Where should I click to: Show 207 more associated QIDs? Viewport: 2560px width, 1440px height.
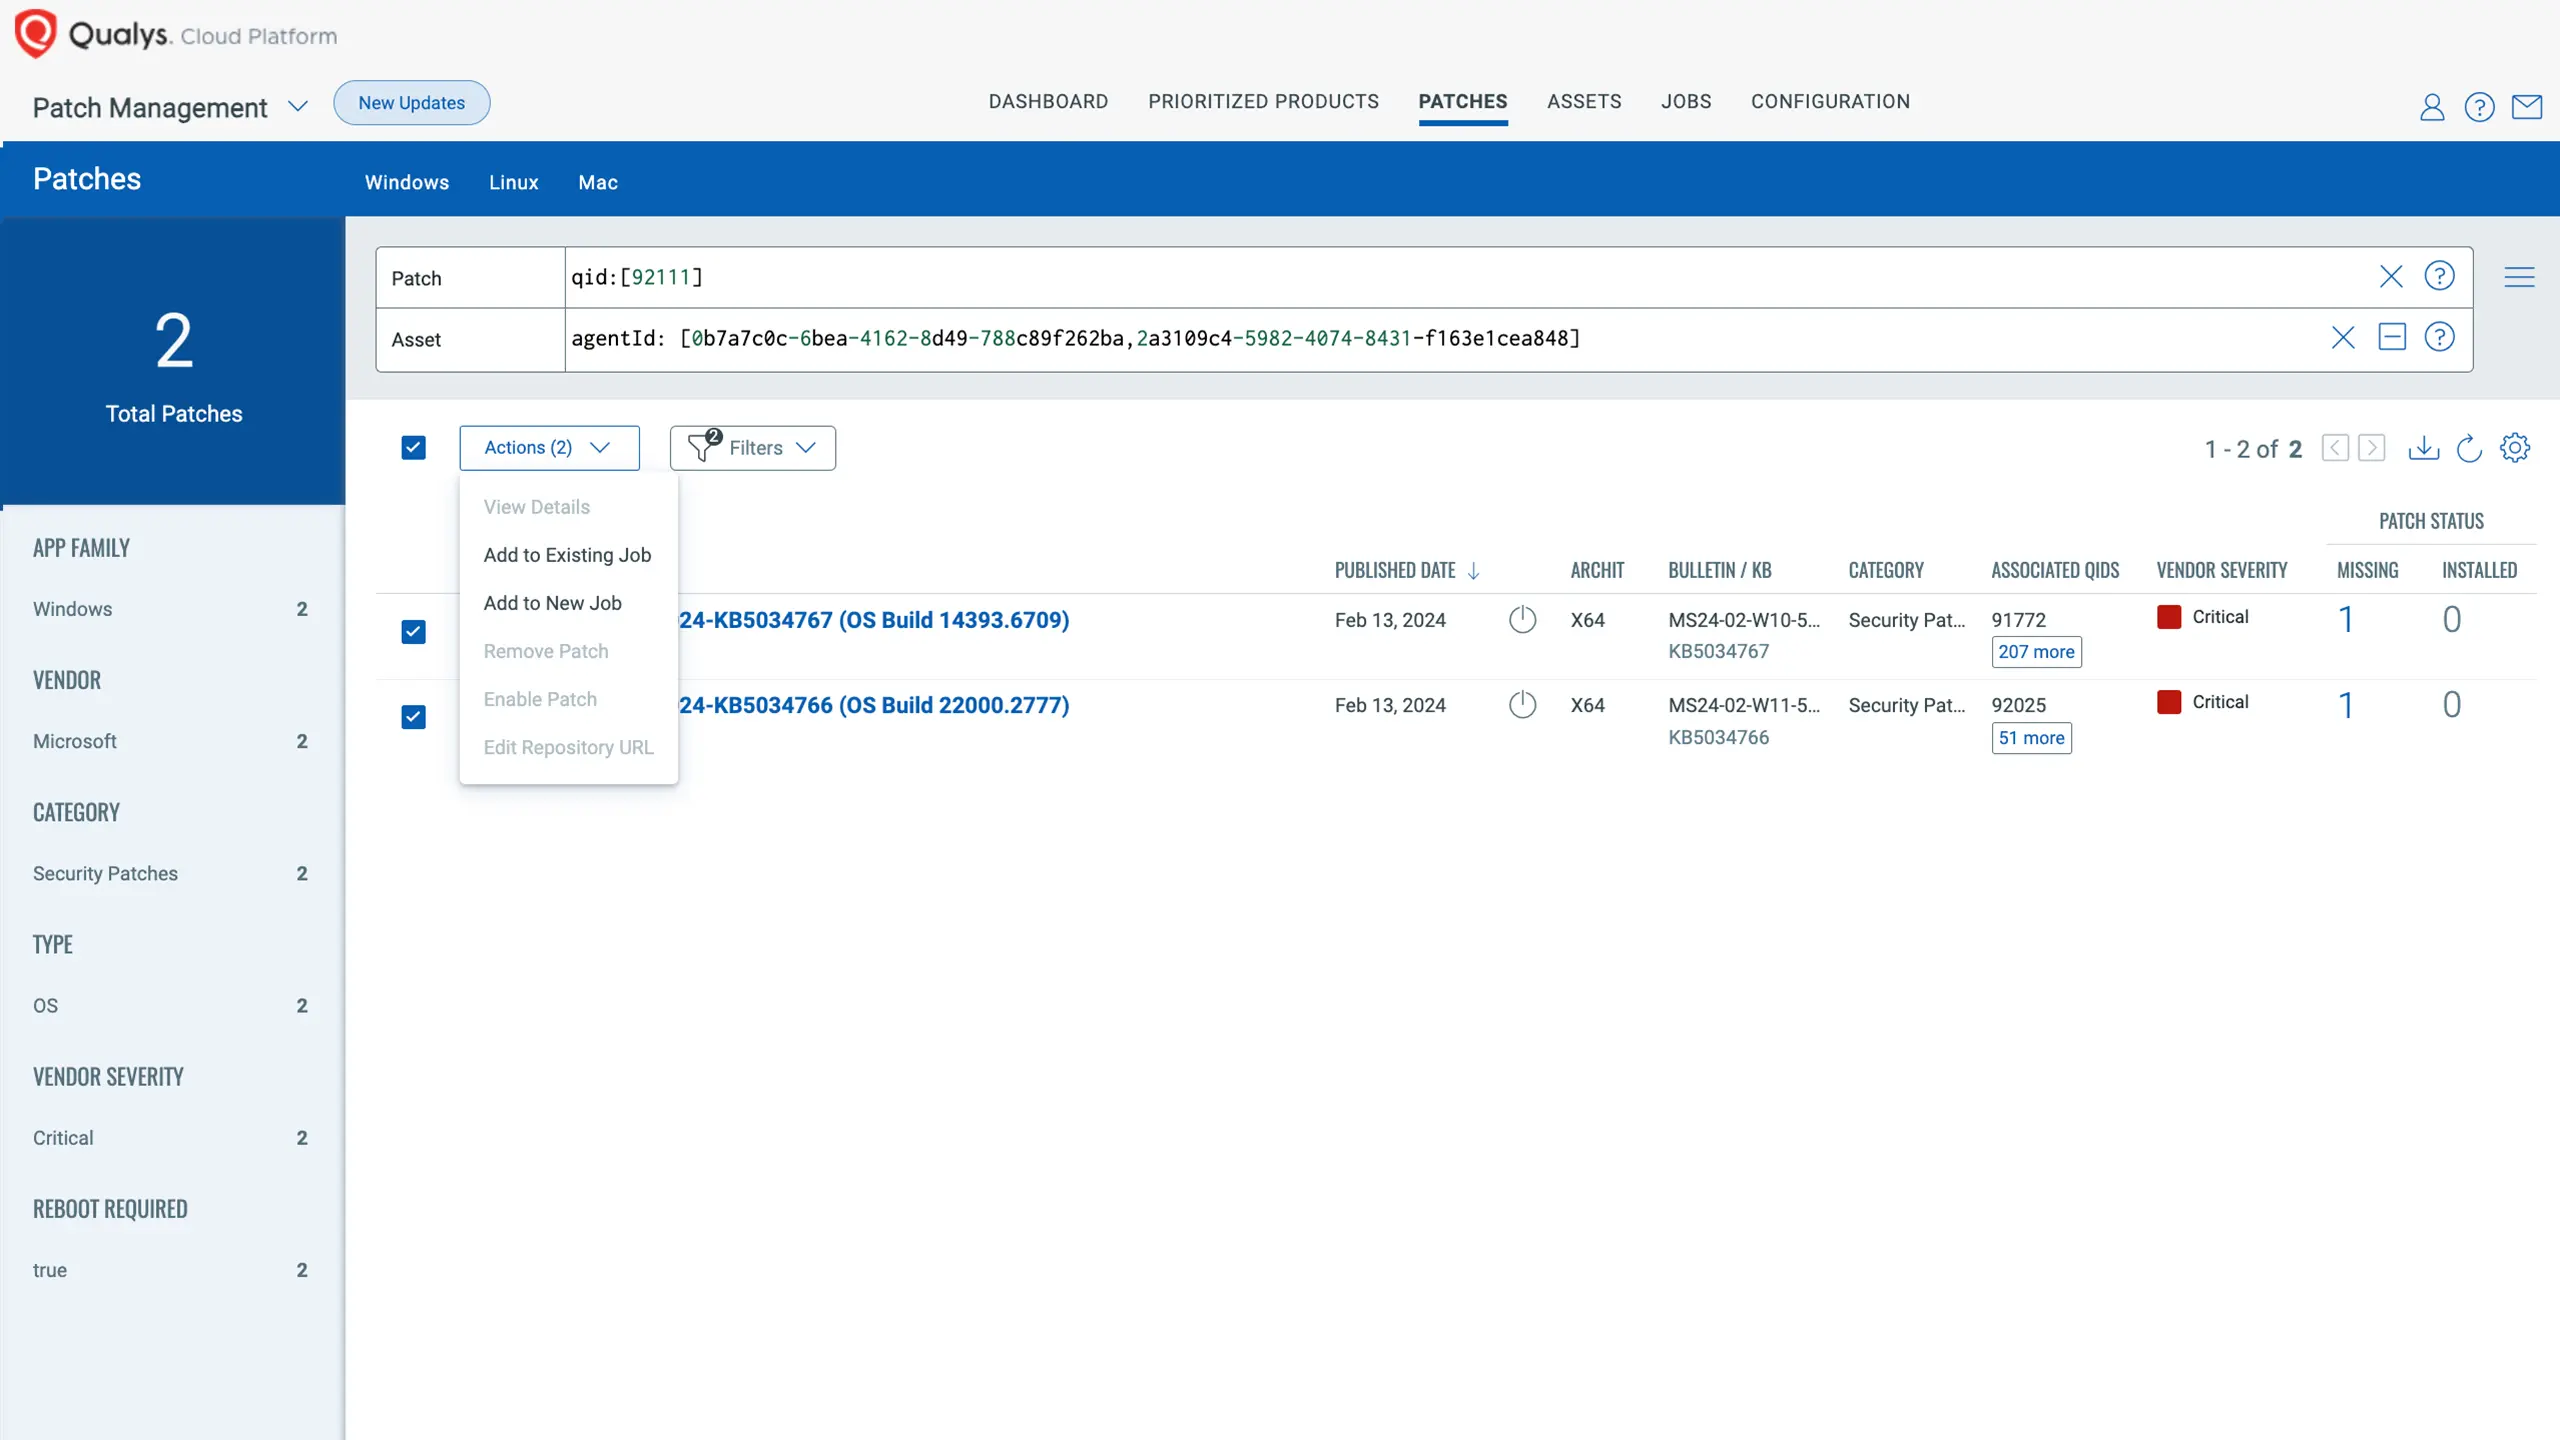point(2036,652)
